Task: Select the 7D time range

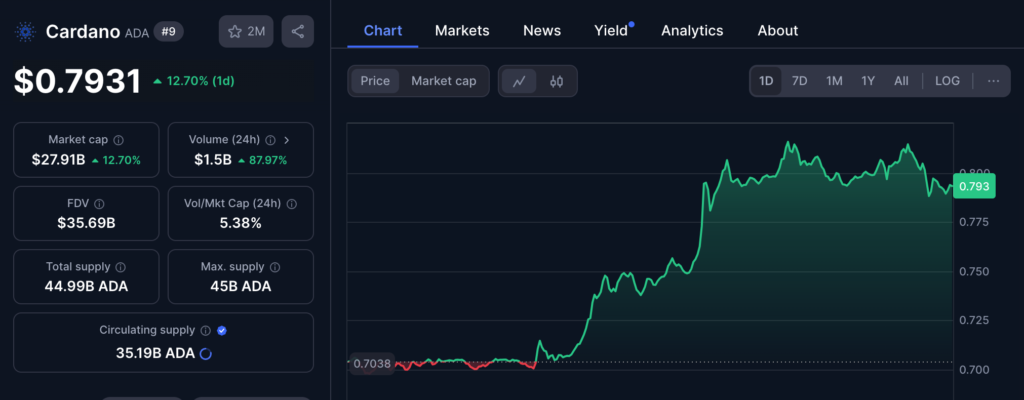Action: [x=799, y=81]
